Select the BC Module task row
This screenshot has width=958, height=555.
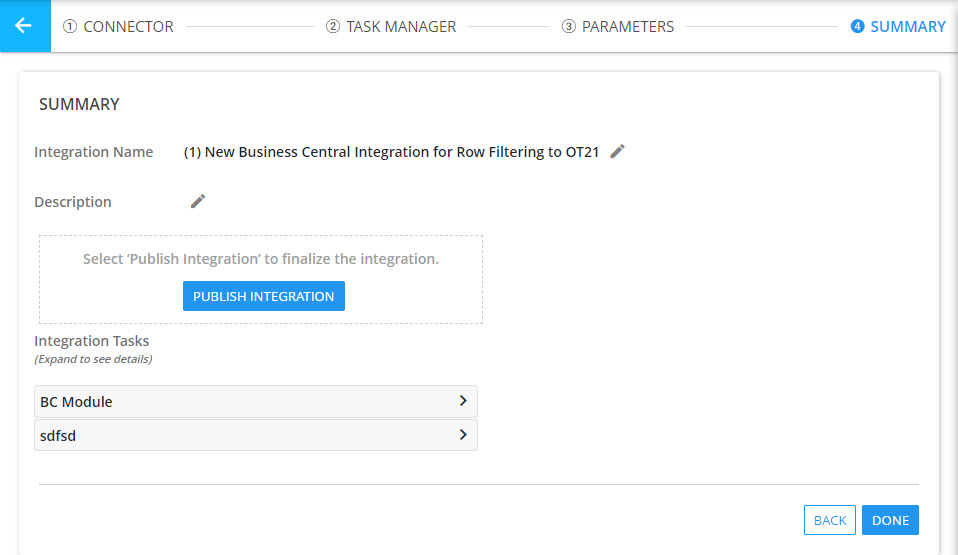[x=240, y=401]
